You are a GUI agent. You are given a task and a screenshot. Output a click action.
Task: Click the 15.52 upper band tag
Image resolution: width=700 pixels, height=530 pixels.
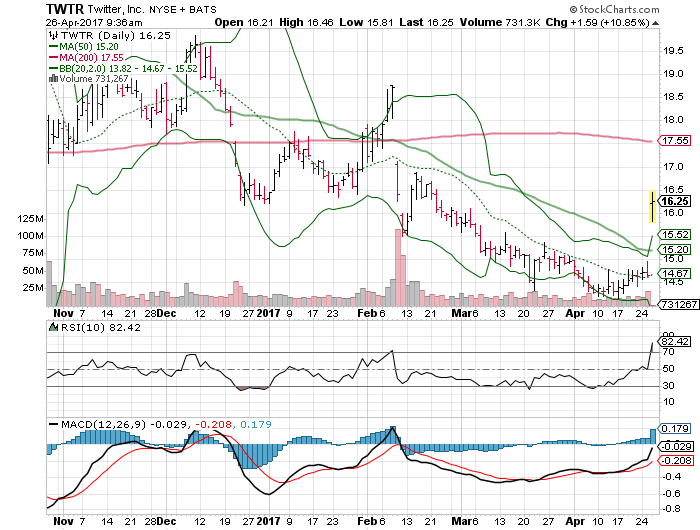pyautogui.click(x=676, y=234)
